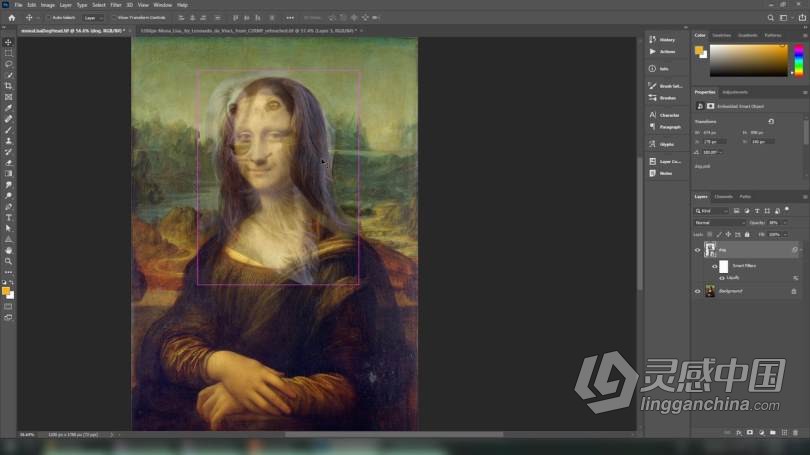The height and width of the screenshot is (455, 810).
Task: Hide the Background layer
Action: click(x=697, y=291)
